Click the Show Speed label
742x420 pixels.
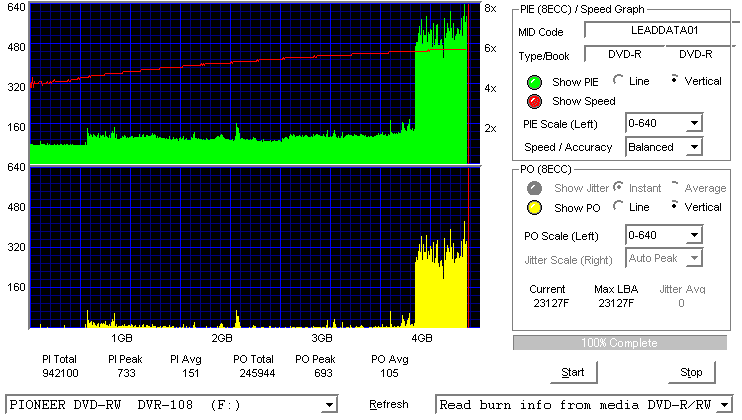[583, 101]
